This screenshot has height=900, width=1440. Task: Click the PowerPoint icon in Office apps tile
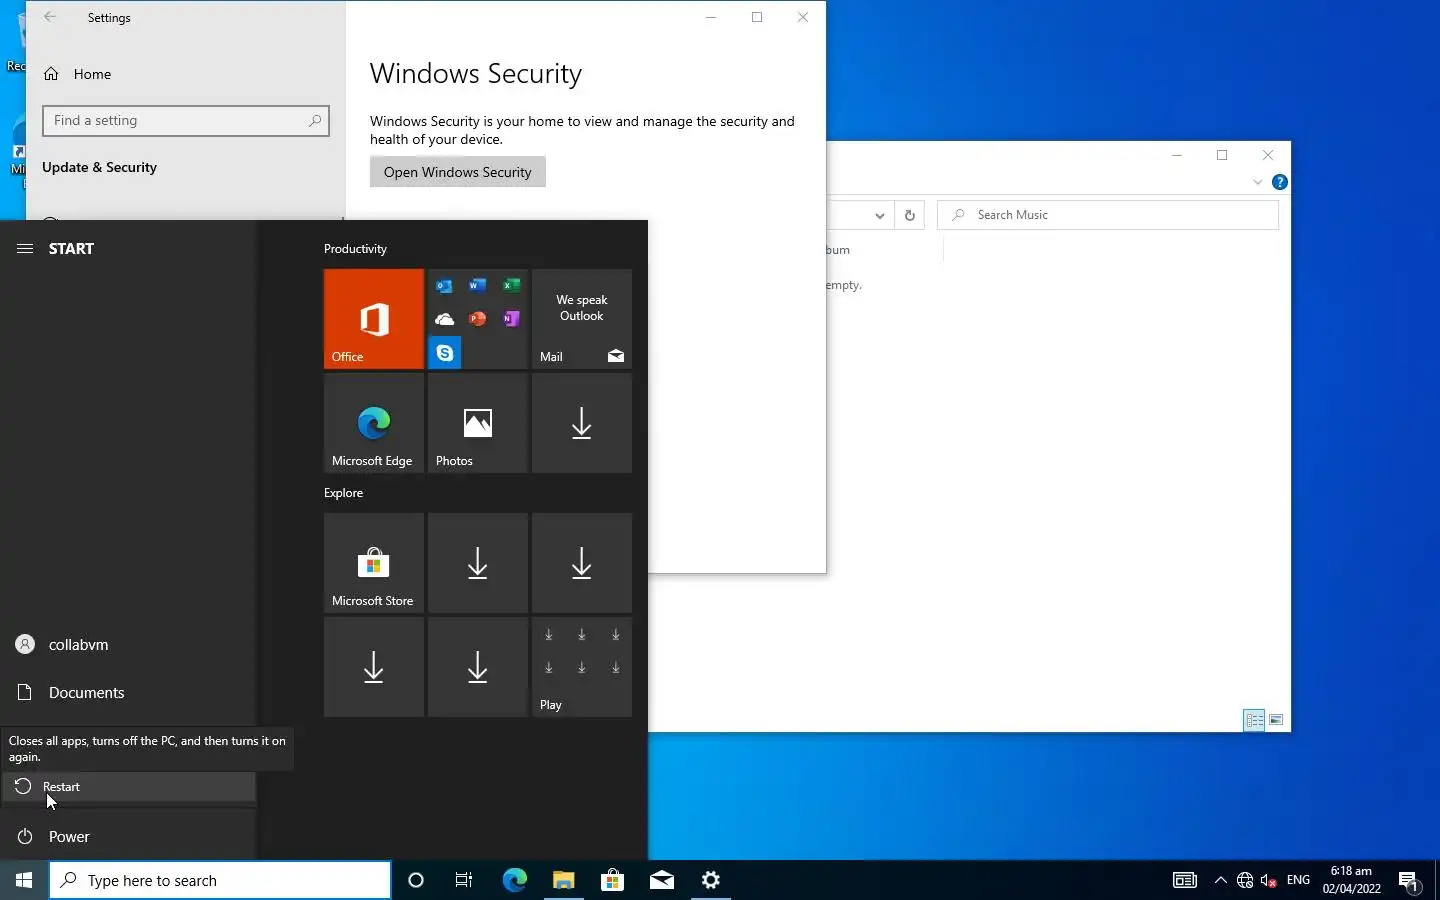click(477, 319)
